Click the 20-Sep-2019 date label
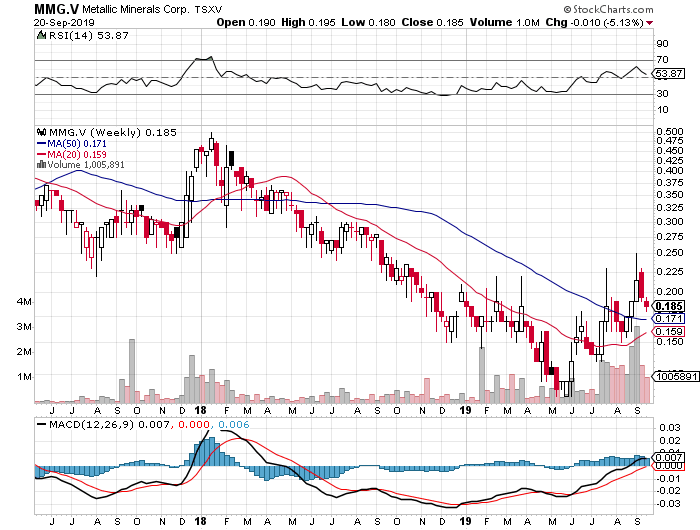 [x=64, y=22]
